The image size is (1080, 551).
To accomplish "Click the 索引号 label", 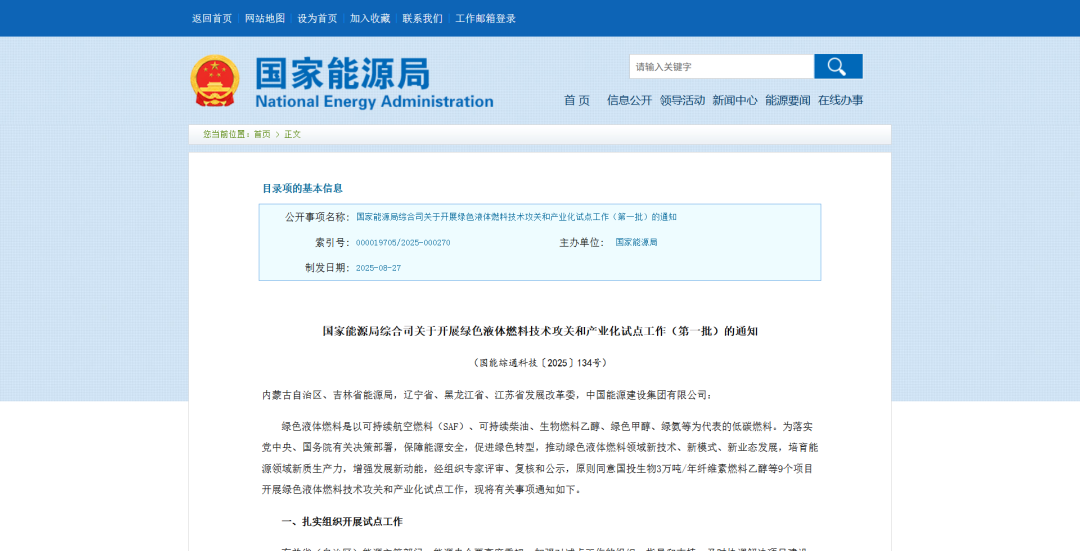I will pos(333,242).
